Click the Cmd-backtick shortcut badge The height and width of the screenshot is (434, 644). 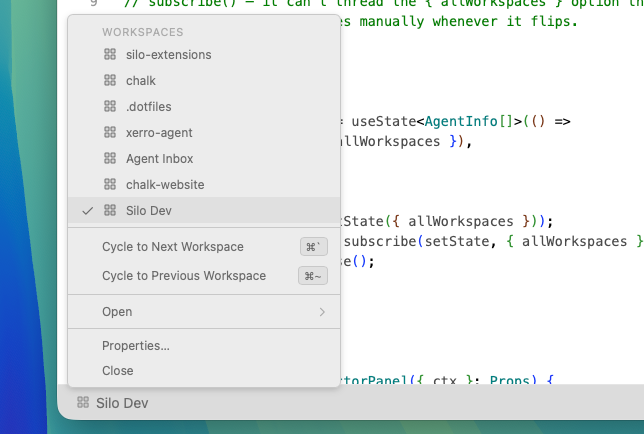[x=314, y=247]
